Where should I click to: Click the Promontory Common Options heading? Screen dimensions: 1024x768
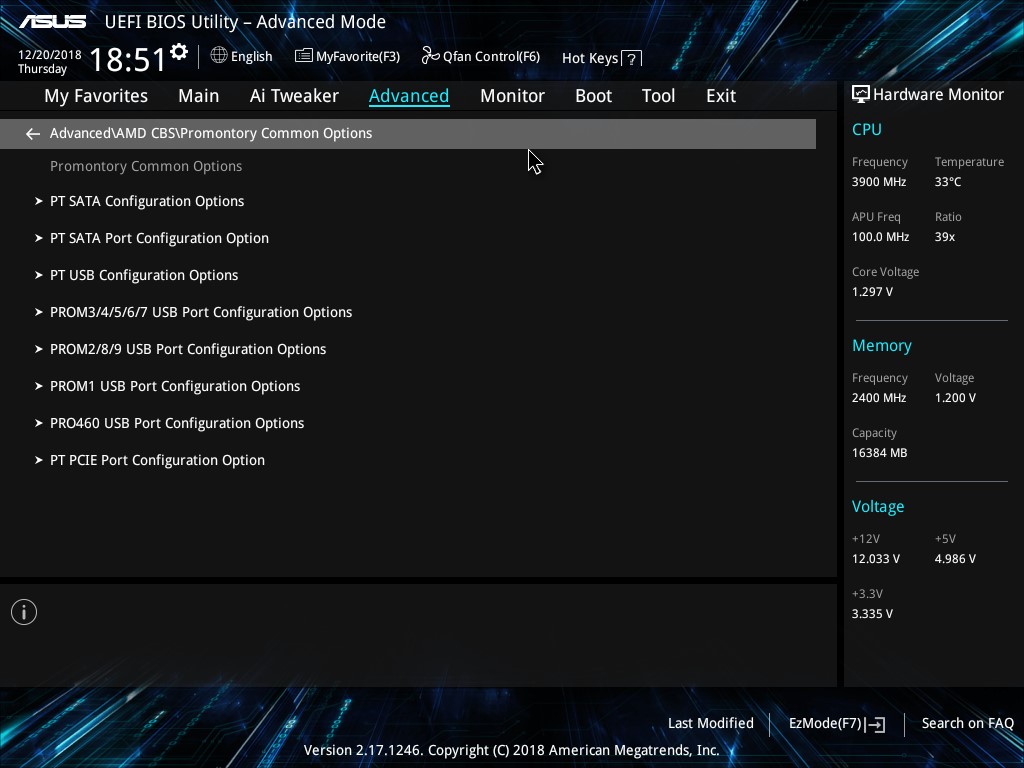tap(146, 167)
